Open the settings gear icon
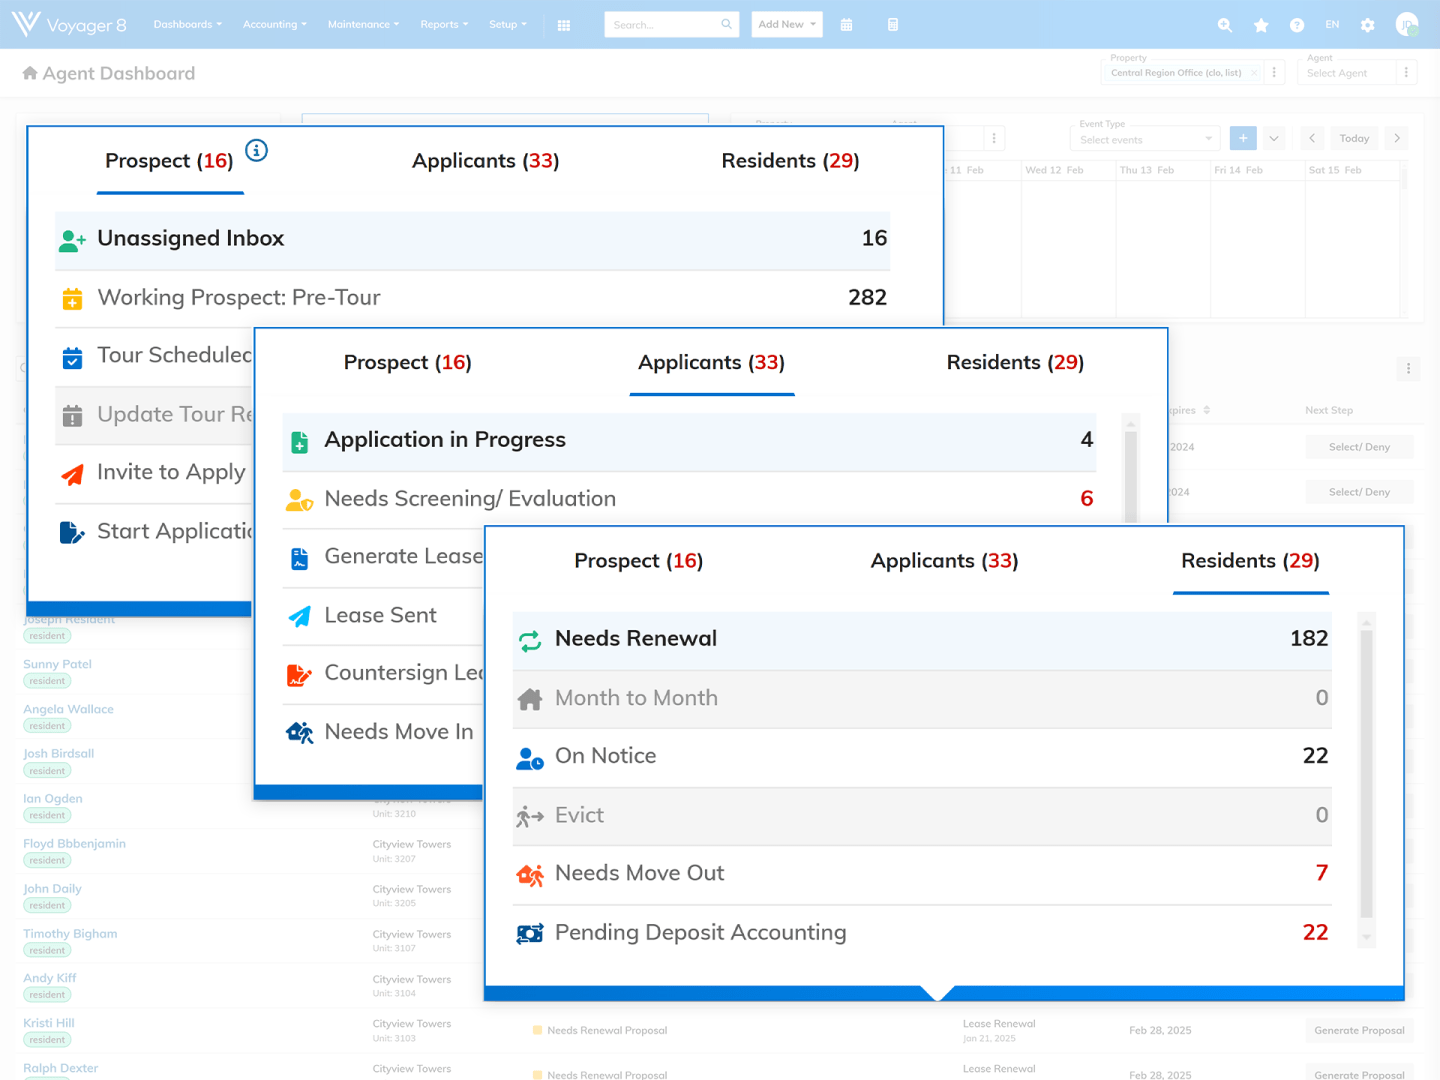 point(1368,25)
